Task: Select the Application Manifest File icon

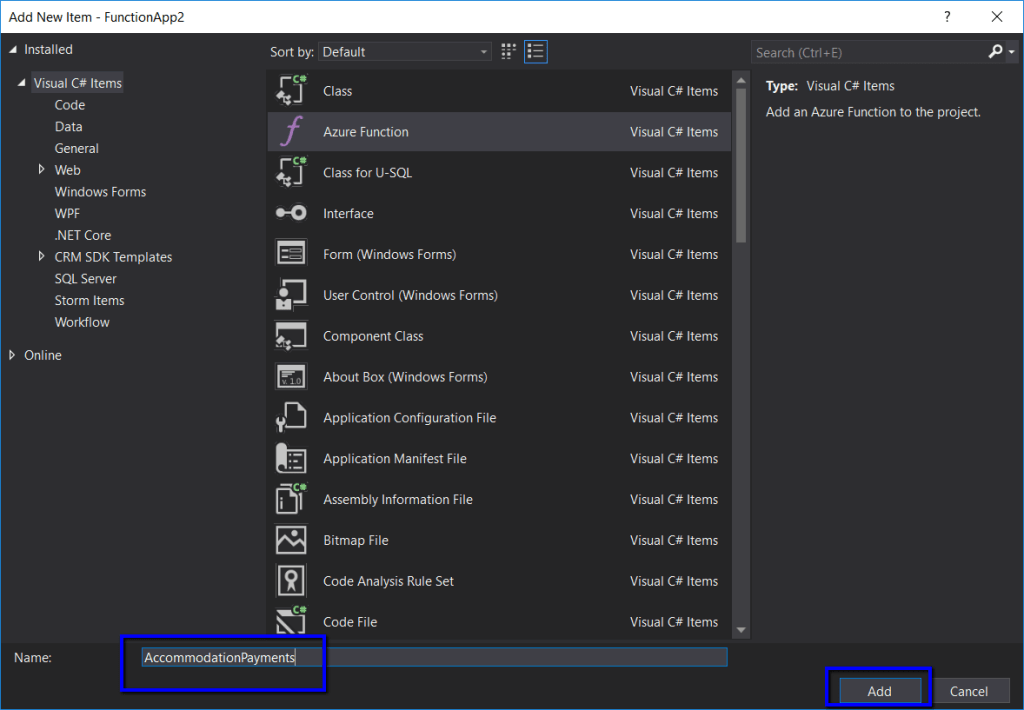Action: pyautogui.click(x=291, y=459)
